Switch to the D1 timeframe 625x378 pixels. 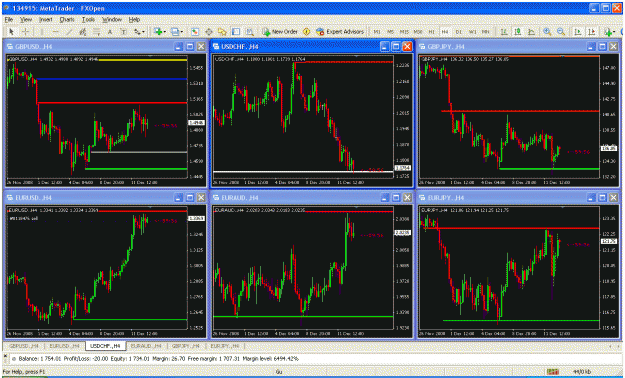(x=459, y=32)
